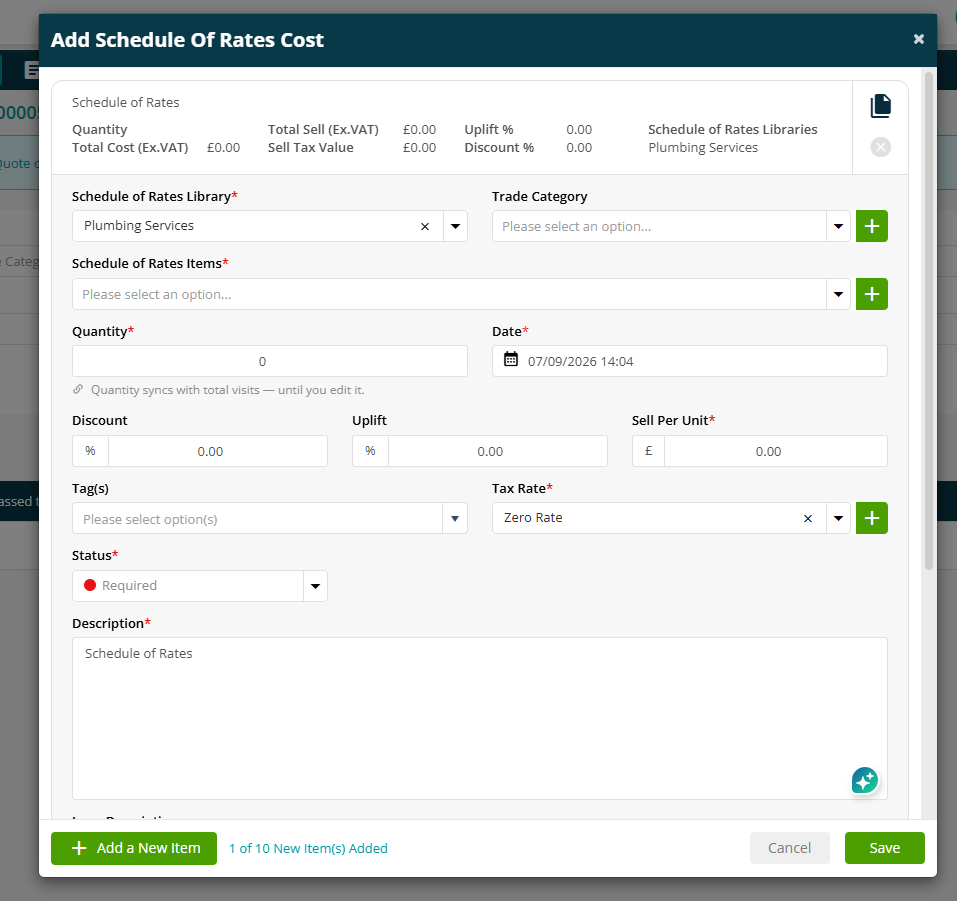957x901 pixels.
Task: Expand the Schedule of Rates Library dropdown arrow
Action: tap(455, 226)
